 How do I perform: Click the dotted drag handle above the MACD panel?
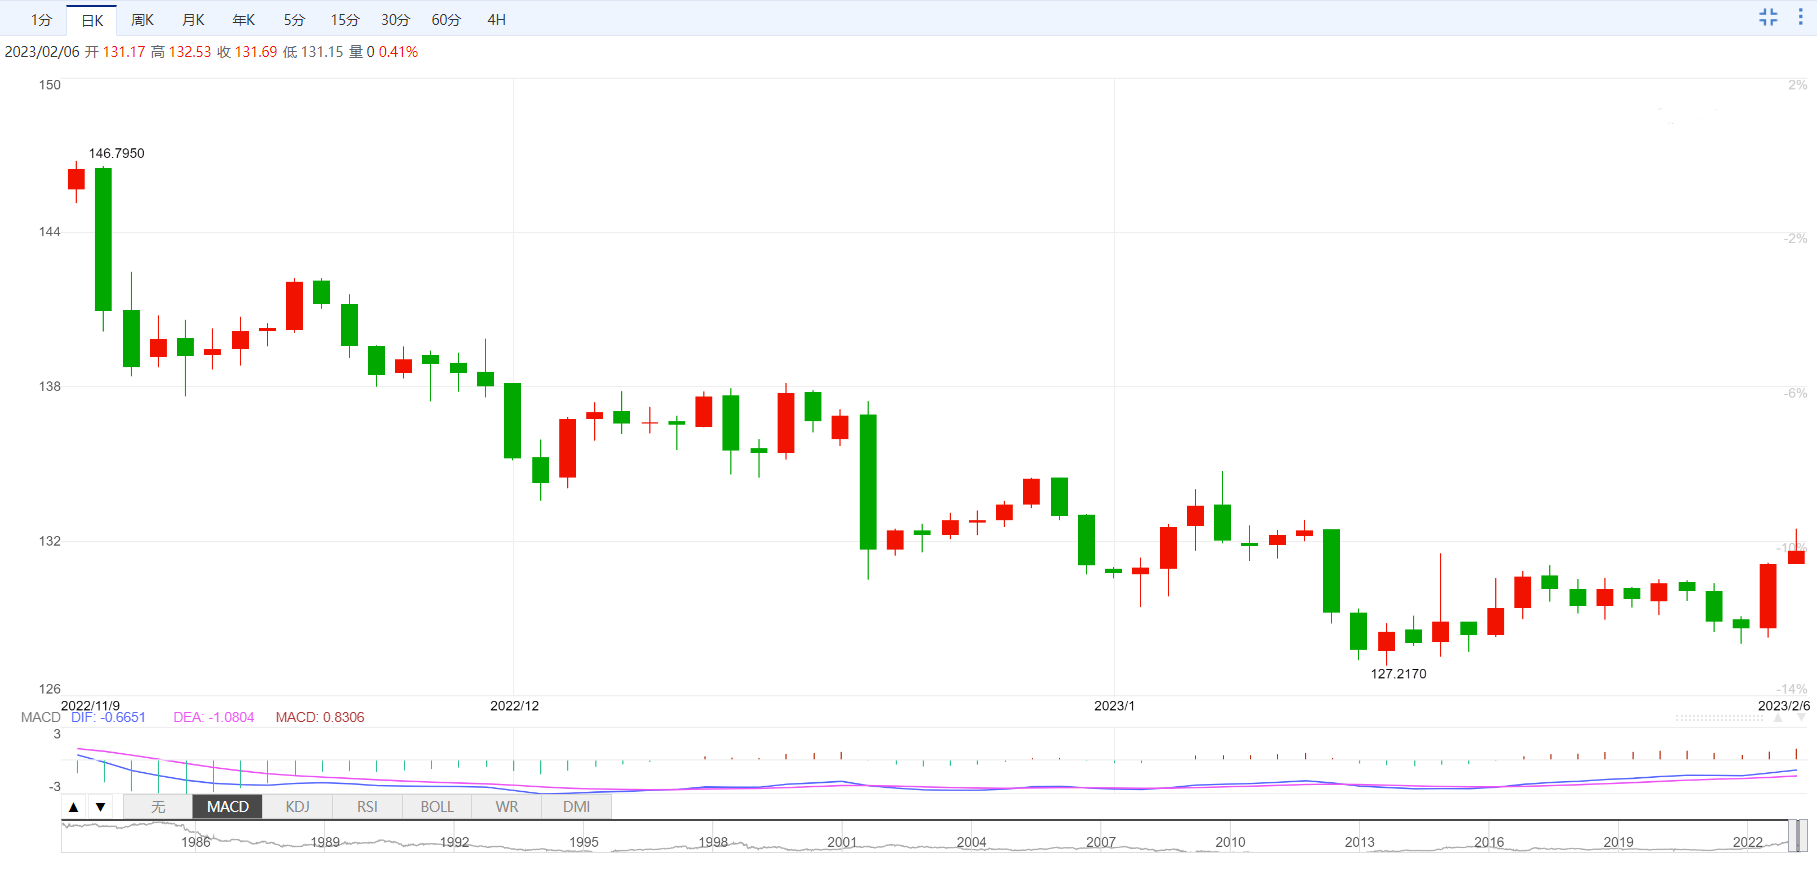click(1719, 718)
